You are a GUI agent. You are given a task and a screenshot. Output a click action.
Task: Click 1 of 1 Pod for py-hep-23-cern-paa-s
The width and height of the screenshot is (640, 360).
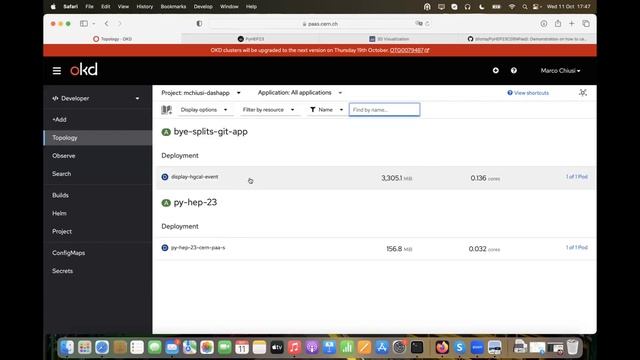tap(576, 248)
